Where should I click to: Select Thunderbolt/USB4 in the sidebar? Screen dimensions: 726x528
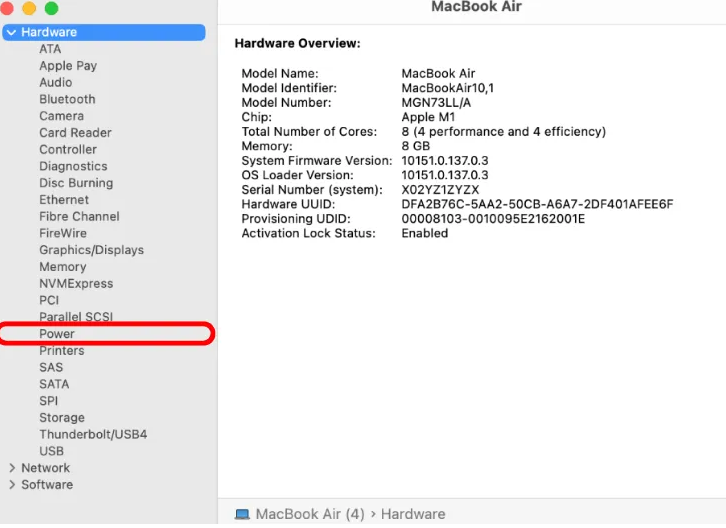93,434
